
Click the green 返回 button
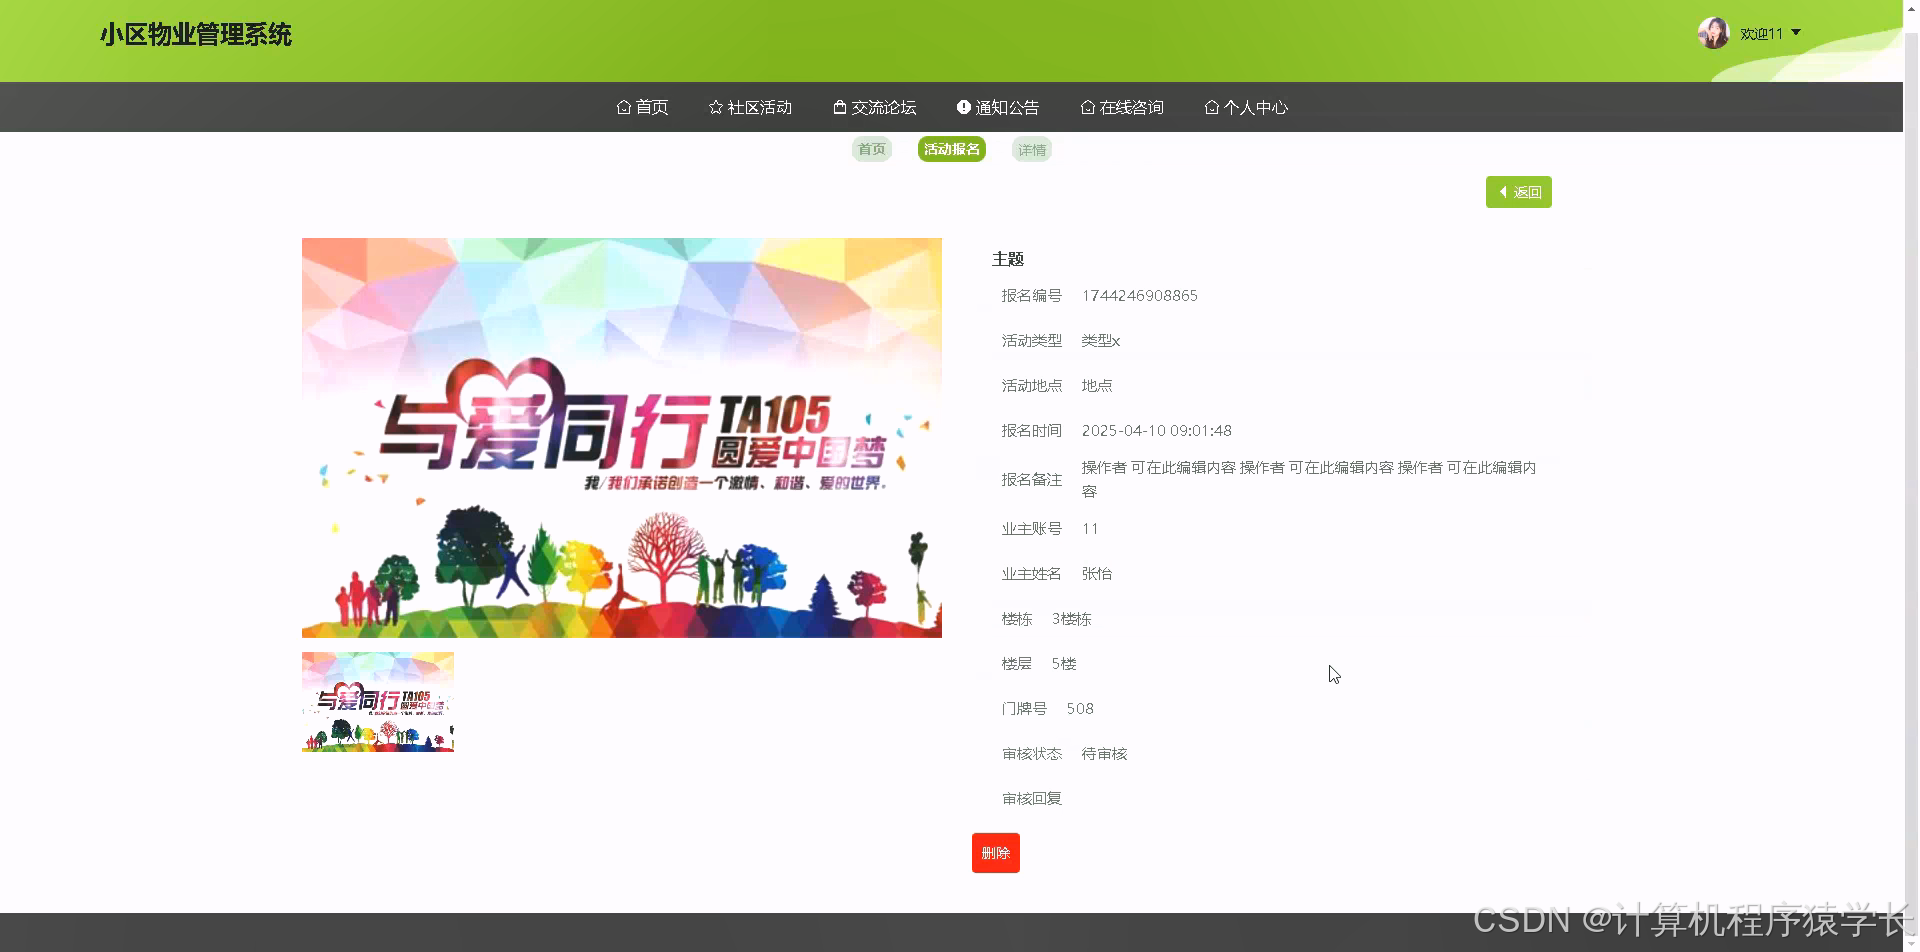pyautogui.click(x=1519, y=192)
